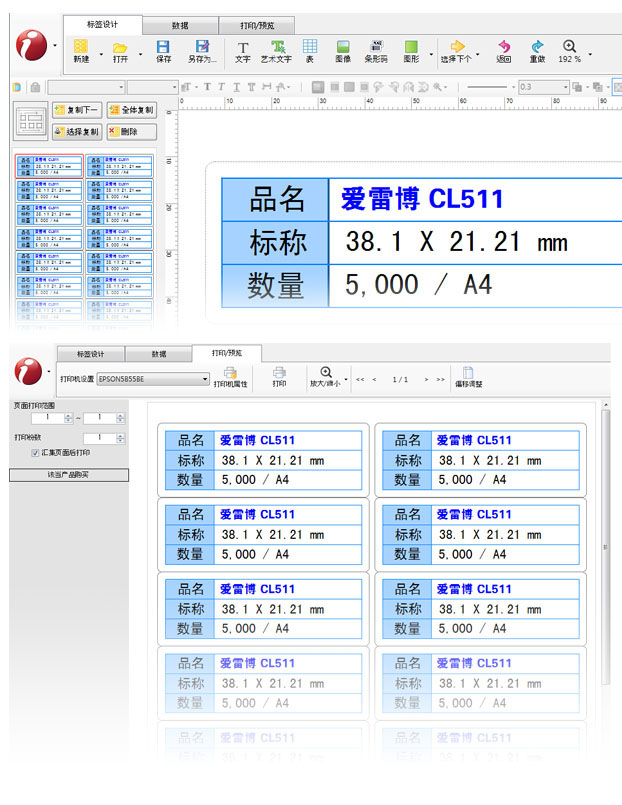Image resolution: width=622 pixels, height=805 pixels.
Task: Click the 放大/缩小 magnifier icon
Action: pyautogui.click(x=326, y=372)
